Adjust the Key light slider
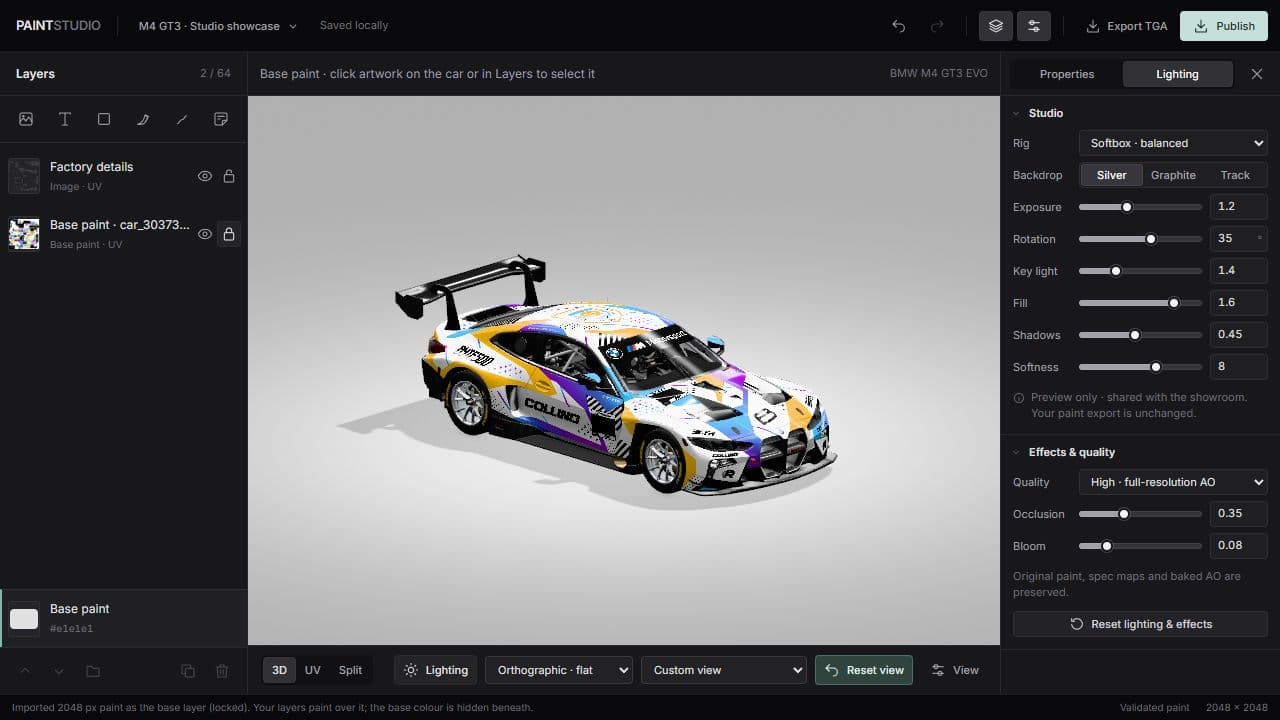Viewport: 1280px width, 720px height. [x=1140, y=271]
